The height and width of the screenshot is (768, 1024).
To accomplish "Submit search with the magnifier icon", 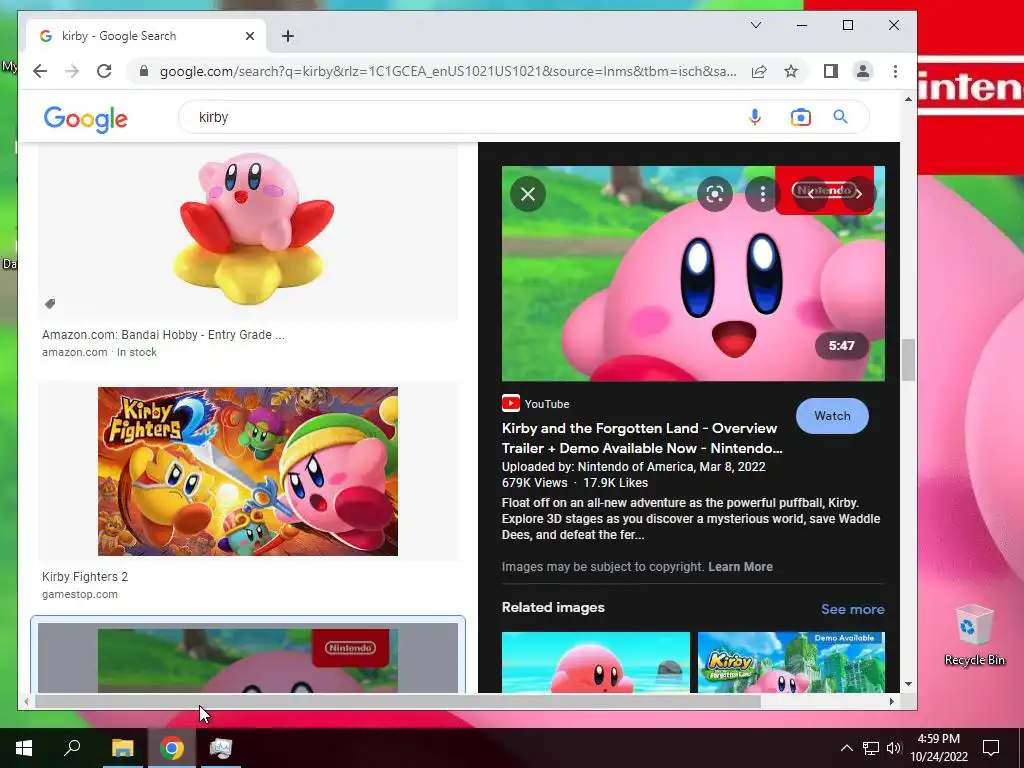I will click(840, 118).
